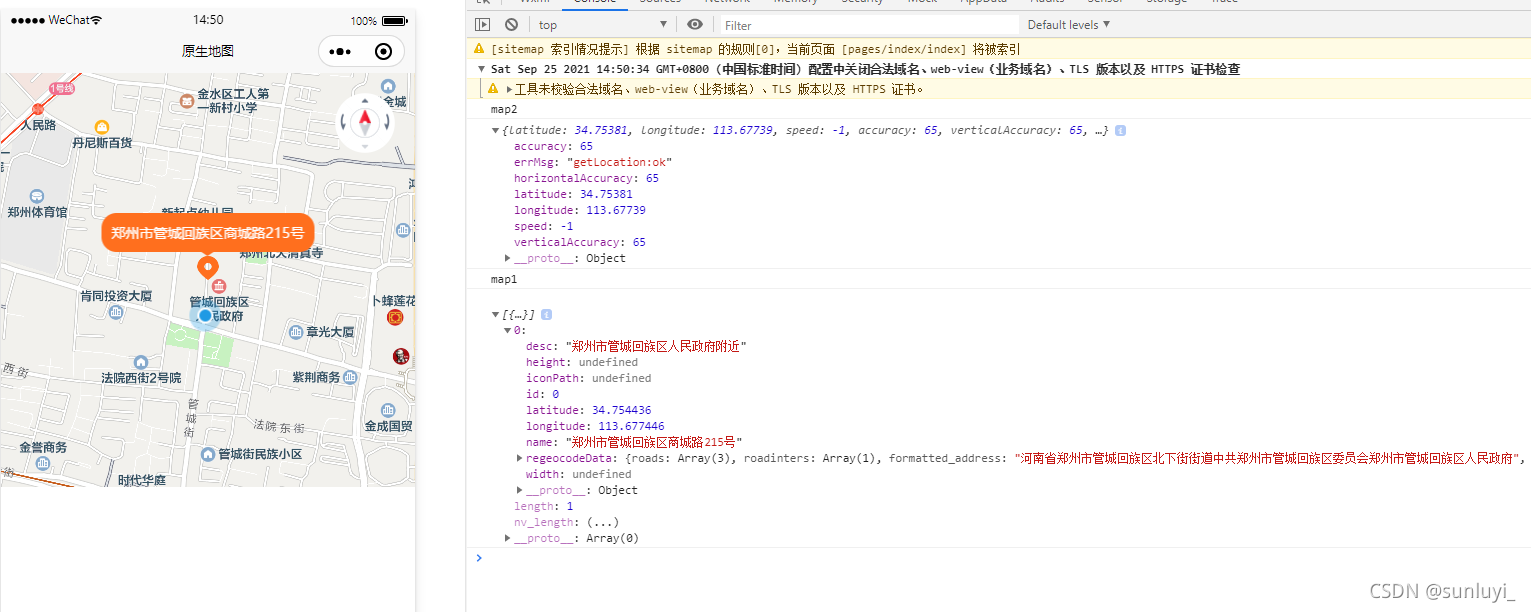Viewport: 1531px width, 612px height.
Task: Click warning icon beside 工具未校验合法域名
Action: (493, 88)
